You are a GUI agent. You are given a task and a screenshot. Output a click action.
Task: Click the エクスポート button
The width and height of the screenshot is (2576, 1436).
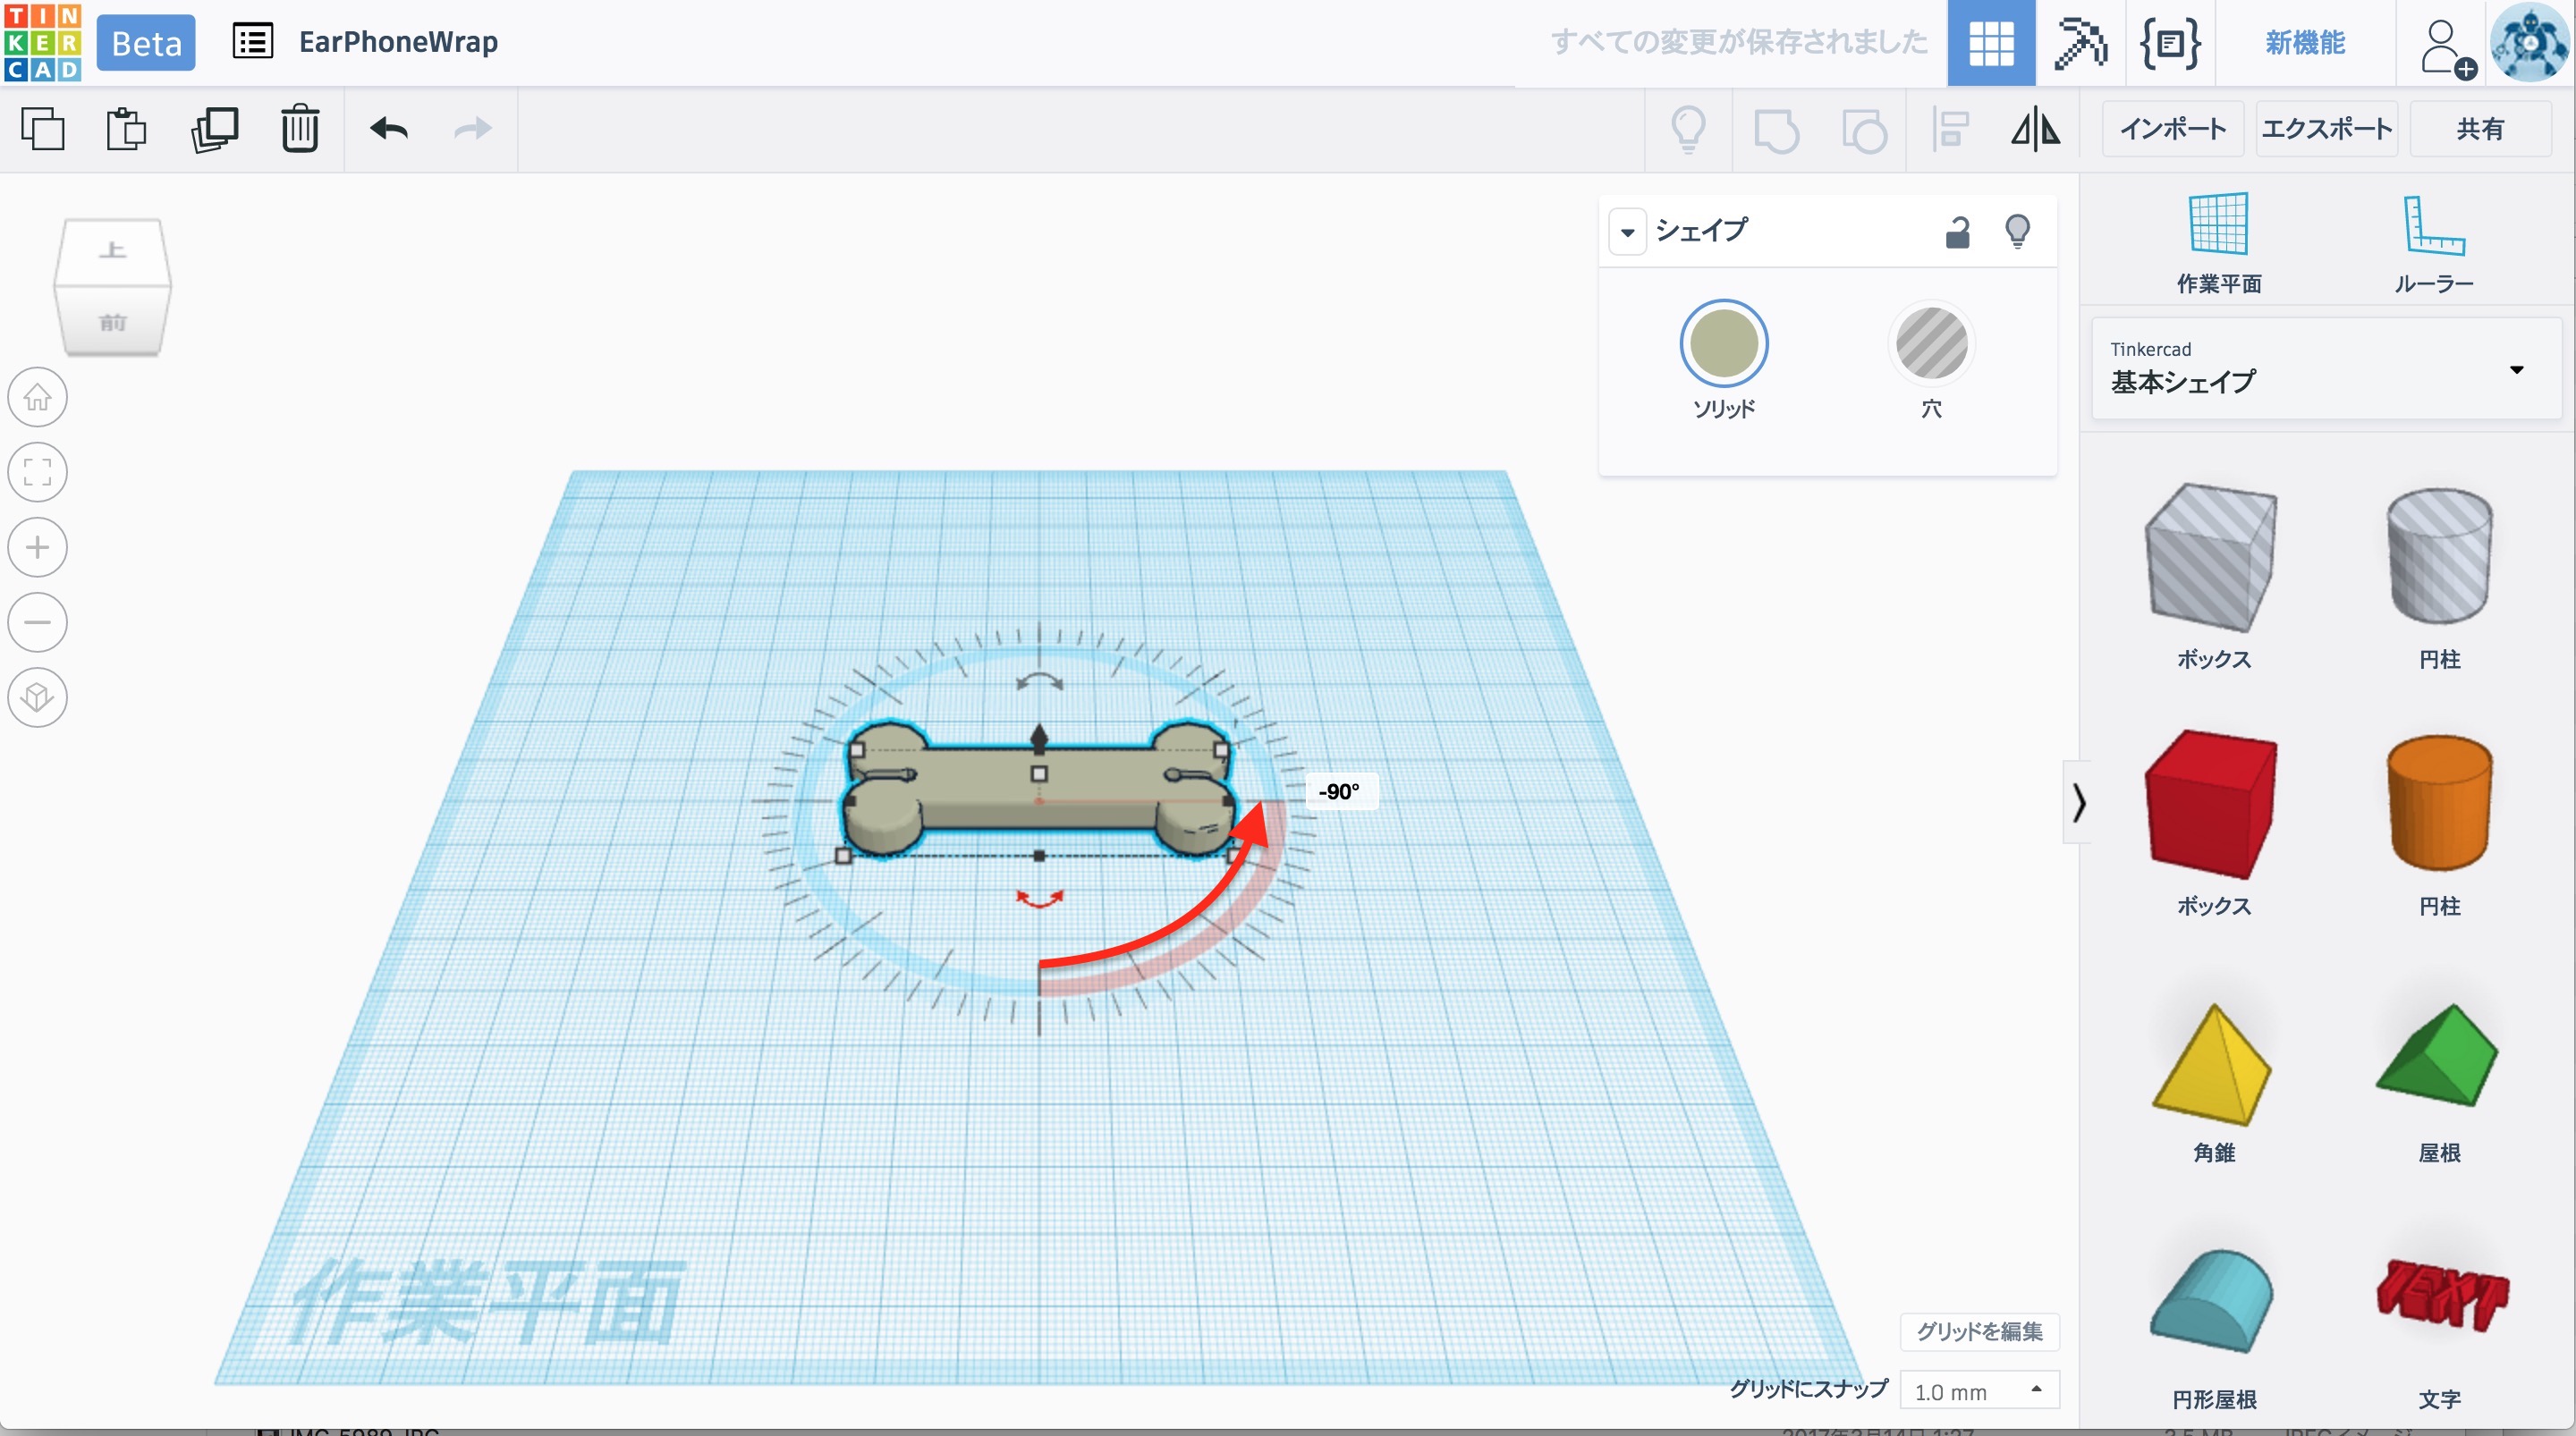click(2326, 129)
